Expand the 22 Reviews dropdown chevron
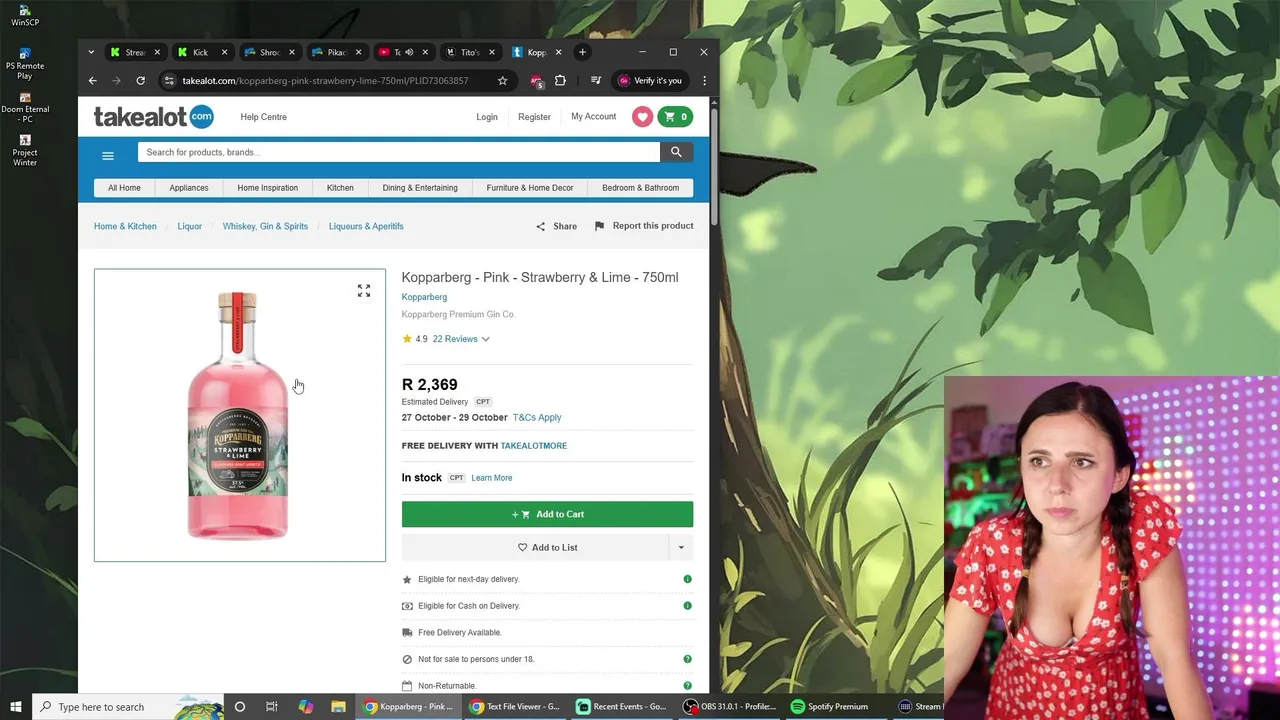Image resolution: width=1280 pixels, height=720 pixels. point(485,339)
